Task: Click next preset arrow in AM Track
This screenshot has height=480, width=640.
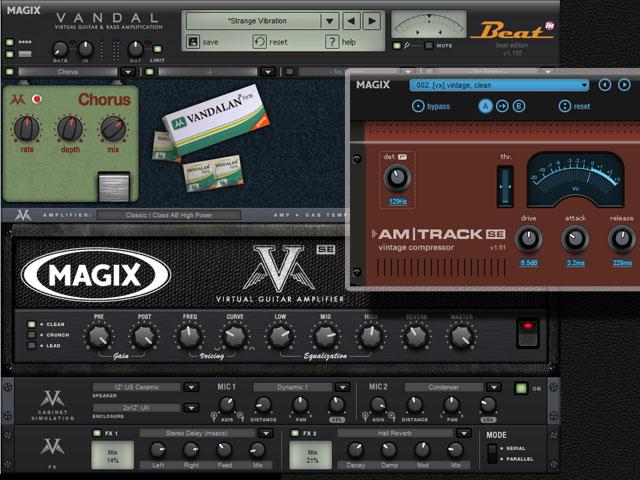Action: [x=624, y=85]
